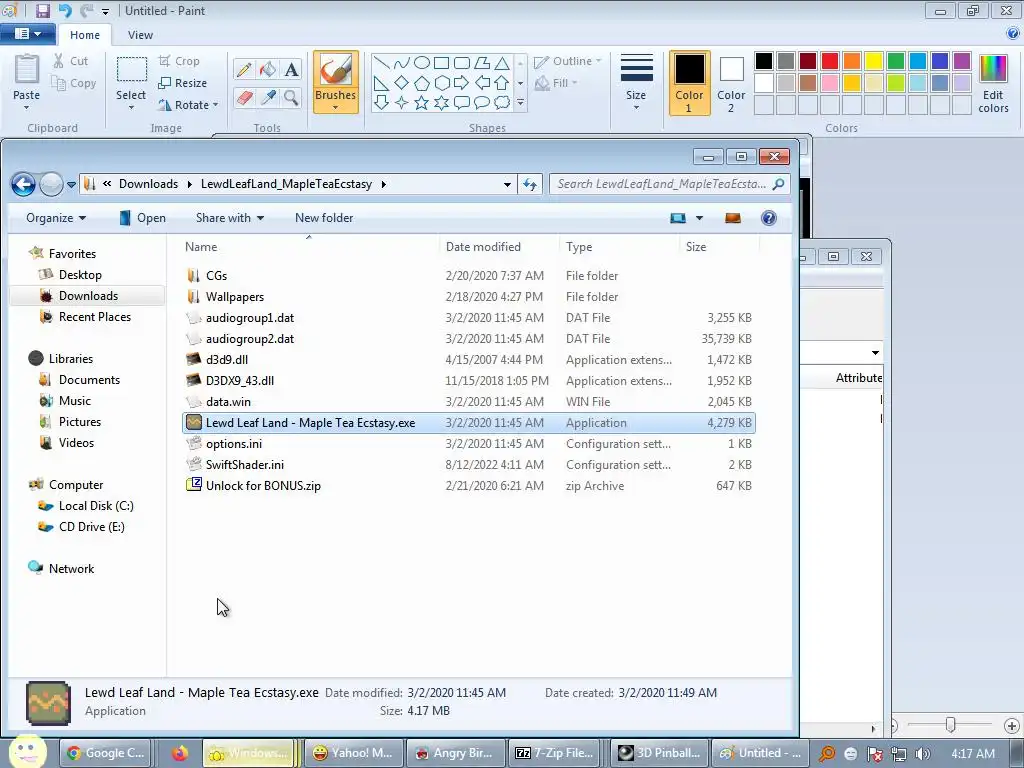Show the preview pane in Explorer
This screenshot has width=1024, height=768.
(x=733, y=218)
